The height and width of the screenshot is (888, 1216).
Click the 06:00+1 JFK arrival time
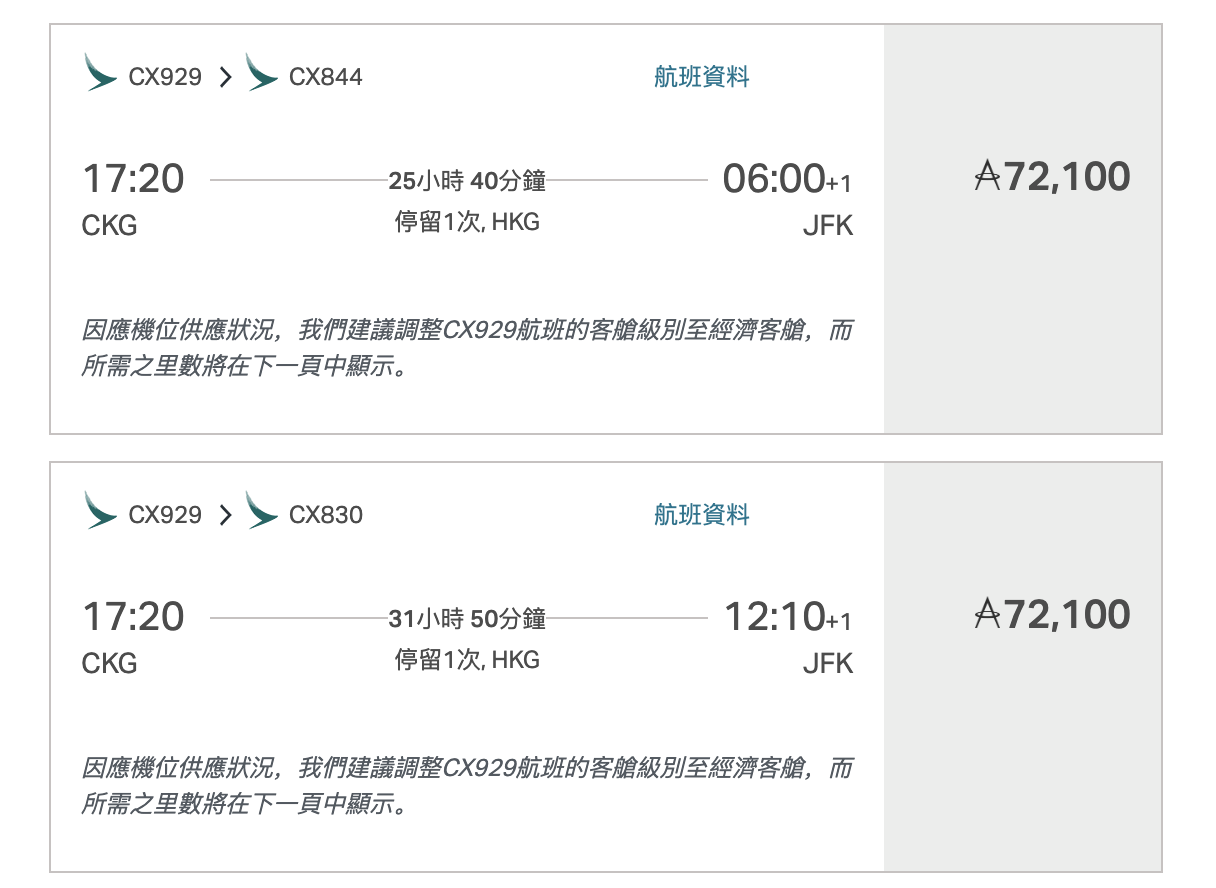click(788, 179)
